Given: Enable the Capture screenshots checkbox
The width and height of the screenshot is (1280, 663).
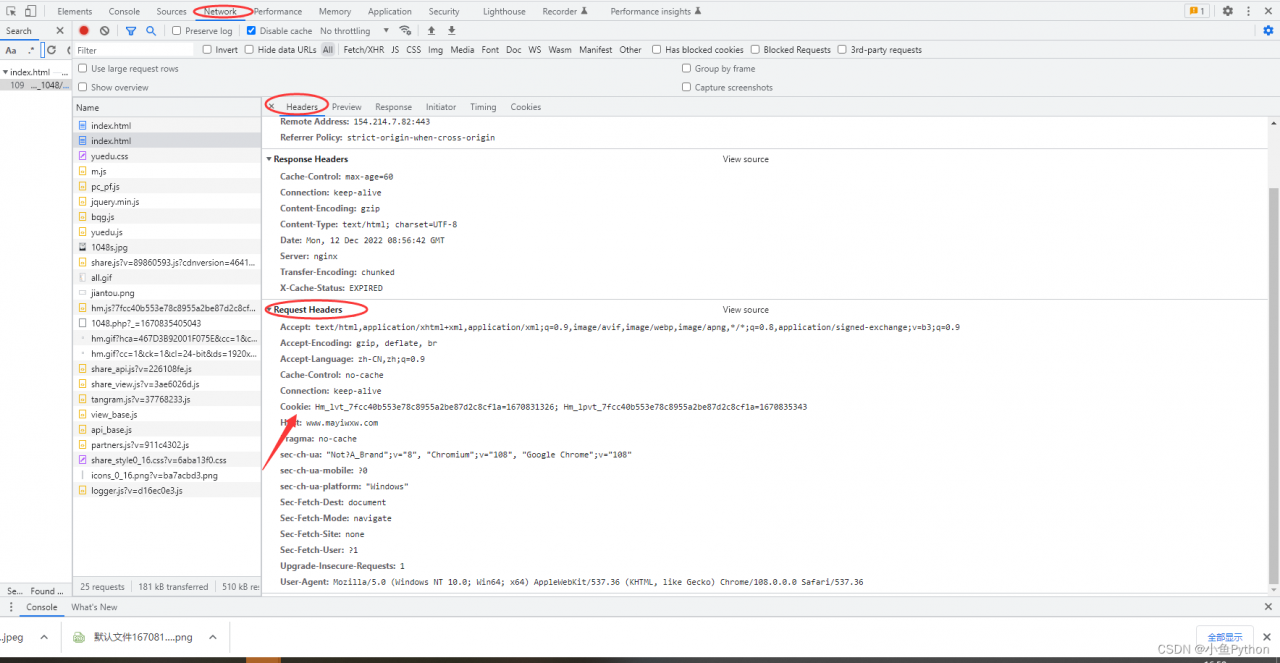Looking at the screenshot, I should pos(687,87).
